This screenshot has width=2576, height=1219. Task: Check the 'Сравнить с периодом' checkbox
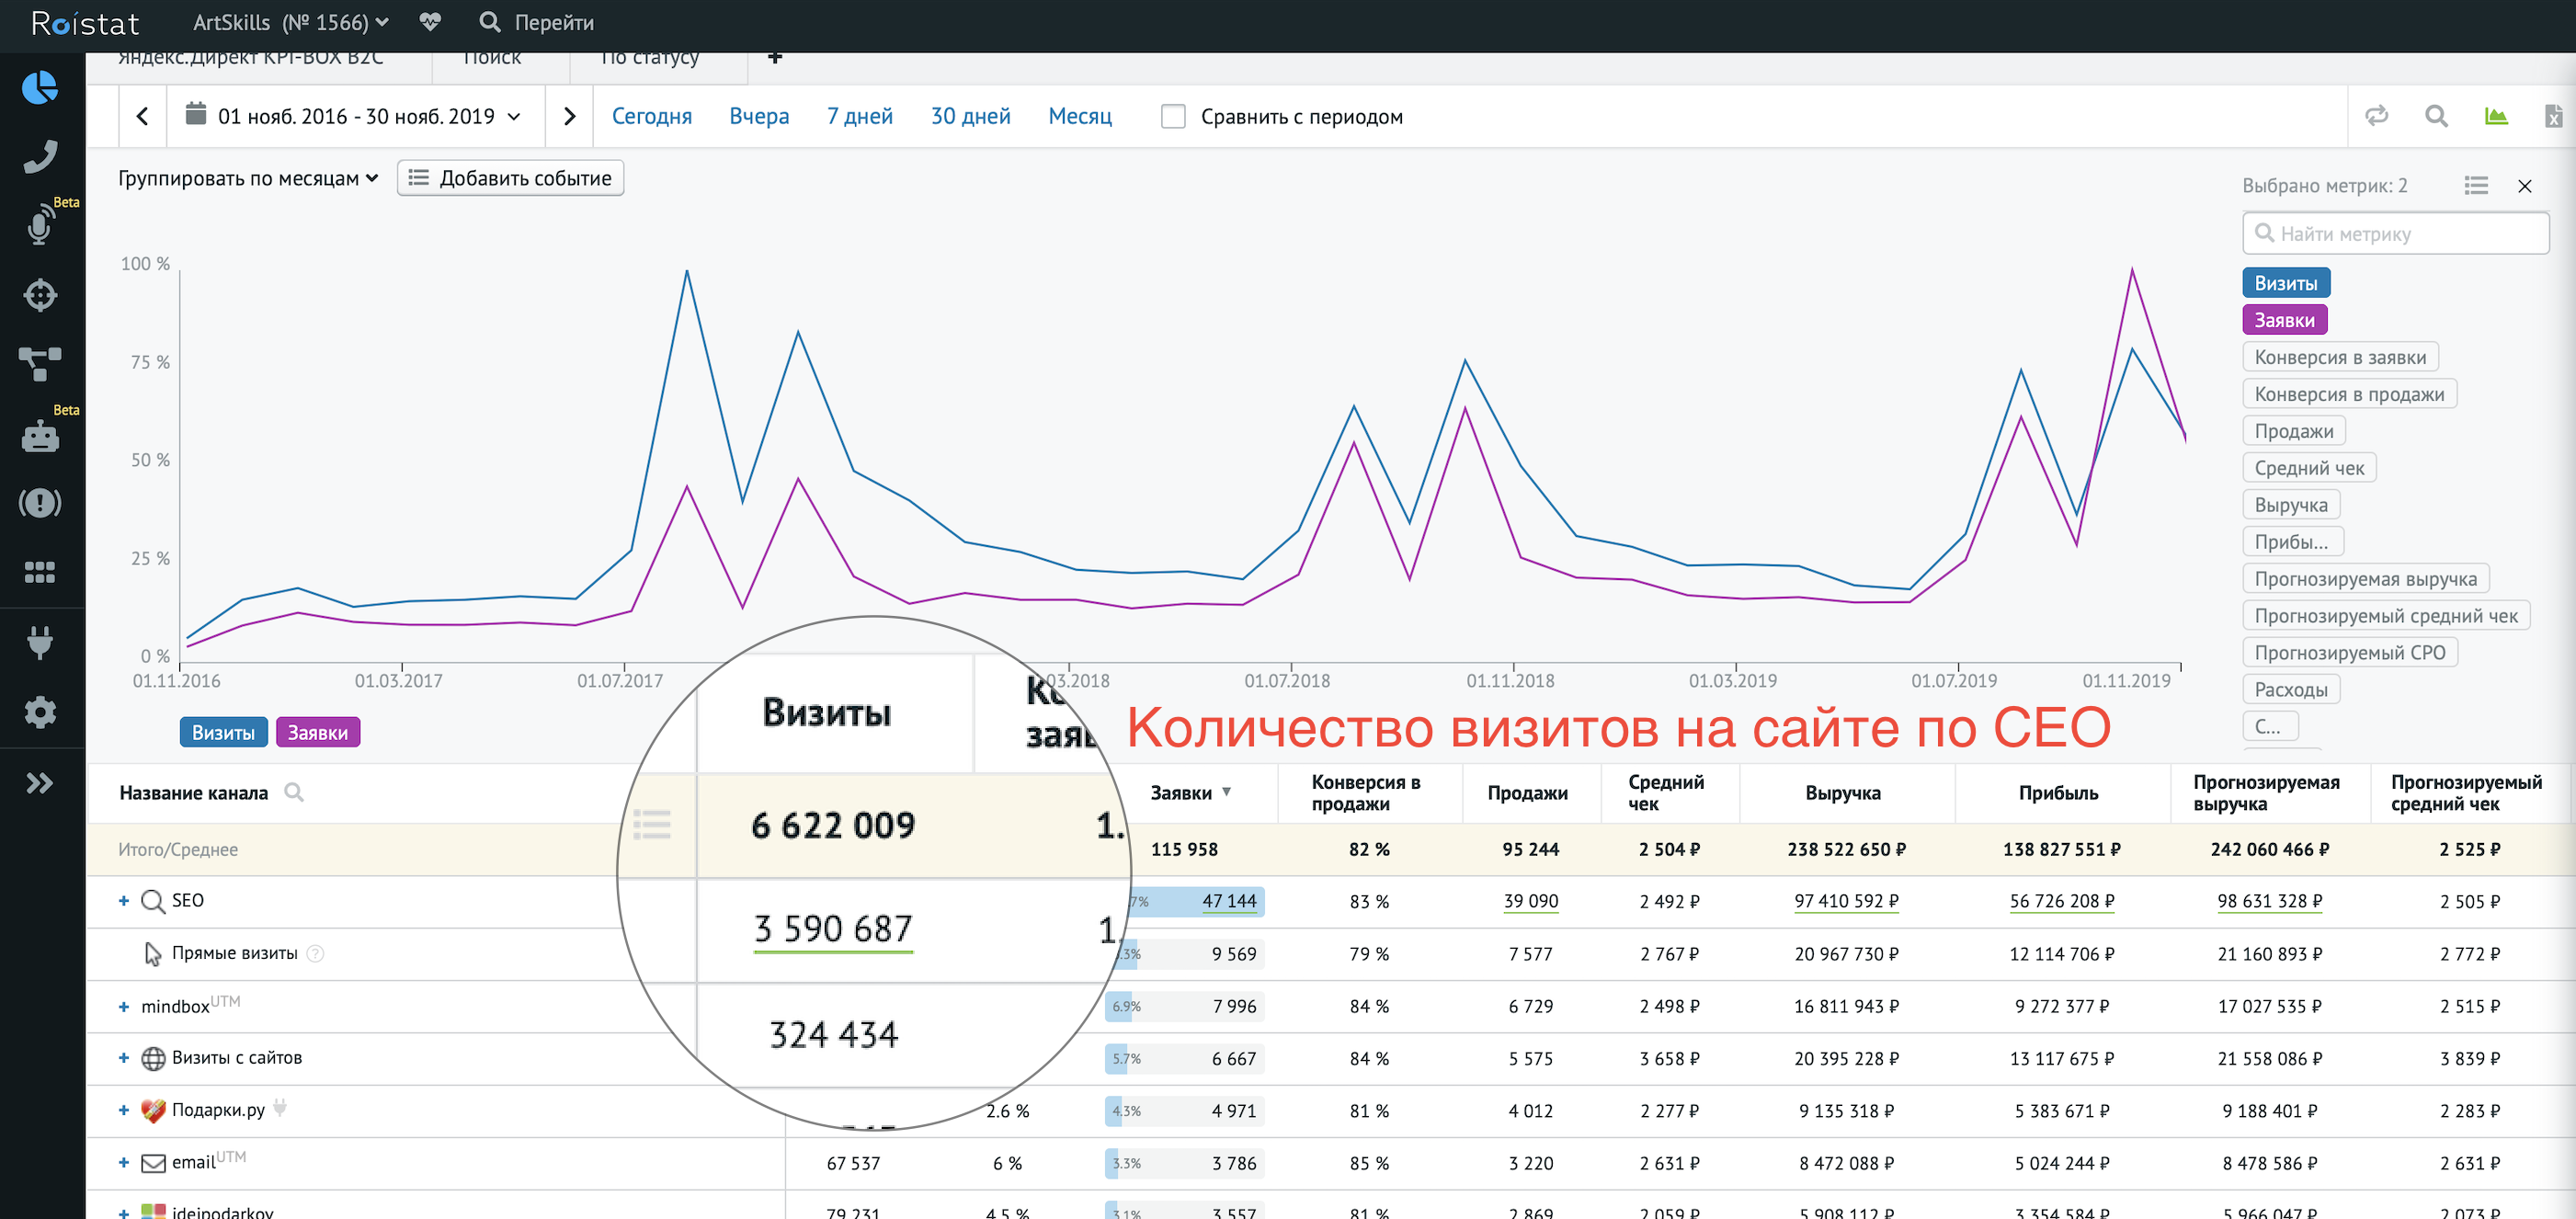(x=1173, y=117)
